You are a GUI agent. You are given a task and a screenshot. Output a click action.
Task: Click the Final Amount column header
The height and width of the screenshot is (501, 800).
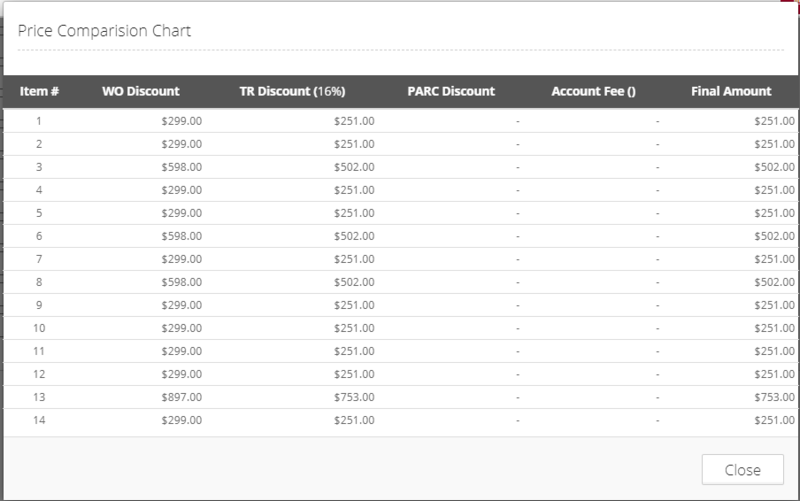(x=731, y=91)
